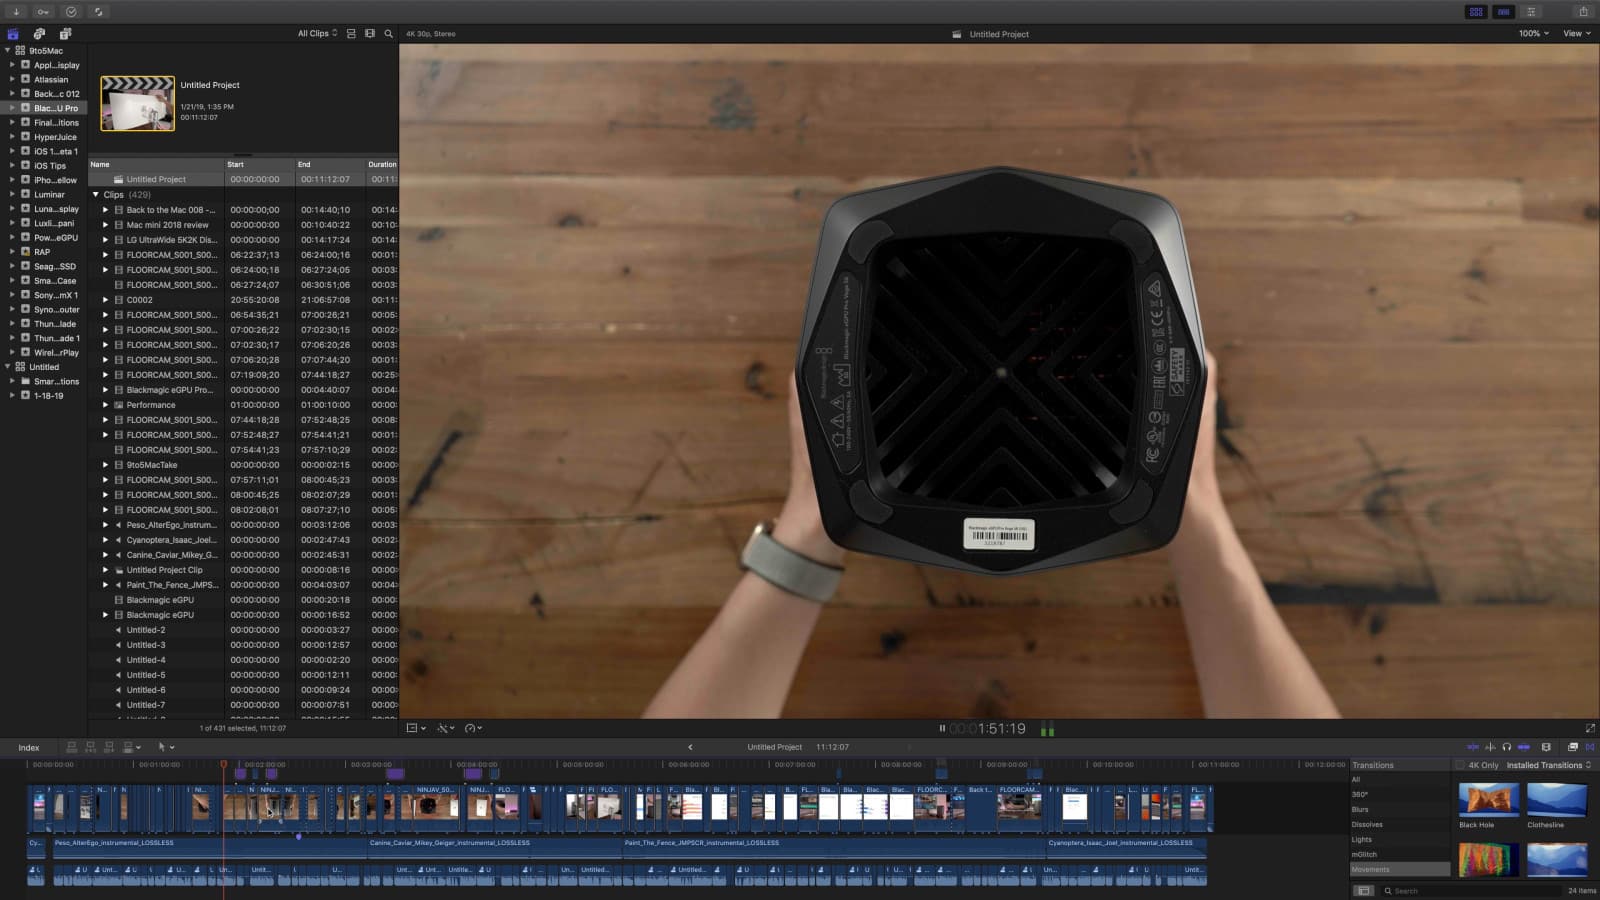Toggle skimming in the timeline toolbar
Image resolution: width=1600 pixels, height=900 pixels.
point(1473,747)
